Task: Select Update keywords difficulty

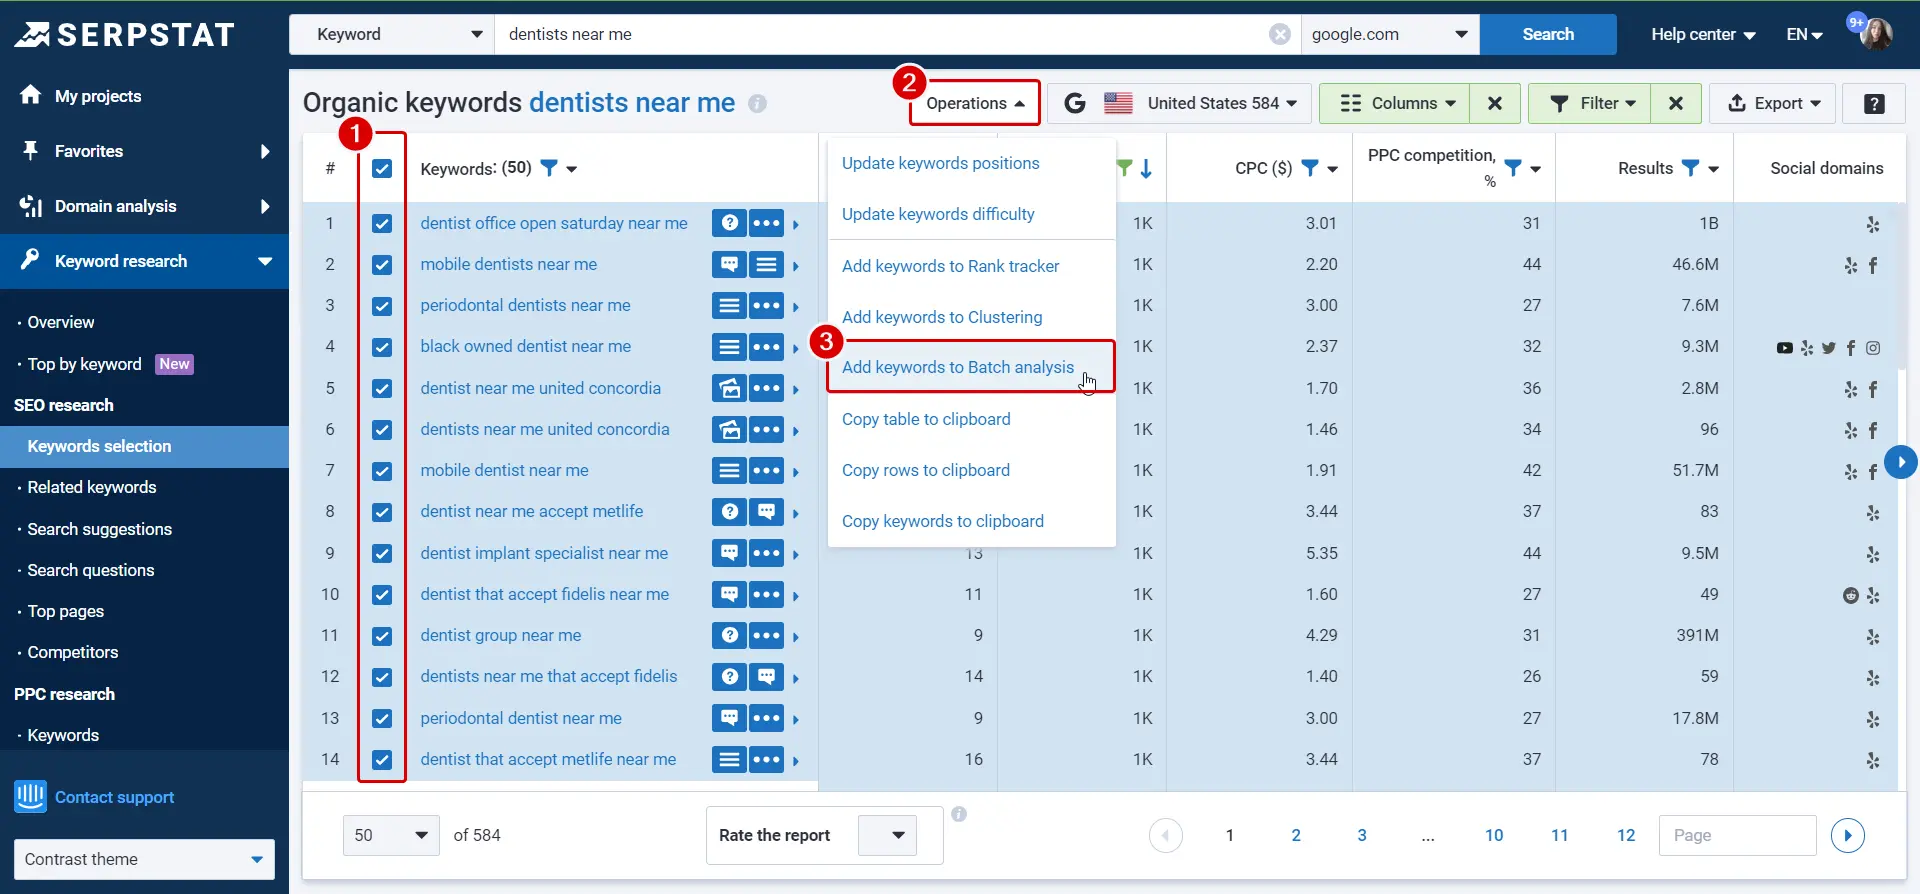Action: tap(938, 214)
